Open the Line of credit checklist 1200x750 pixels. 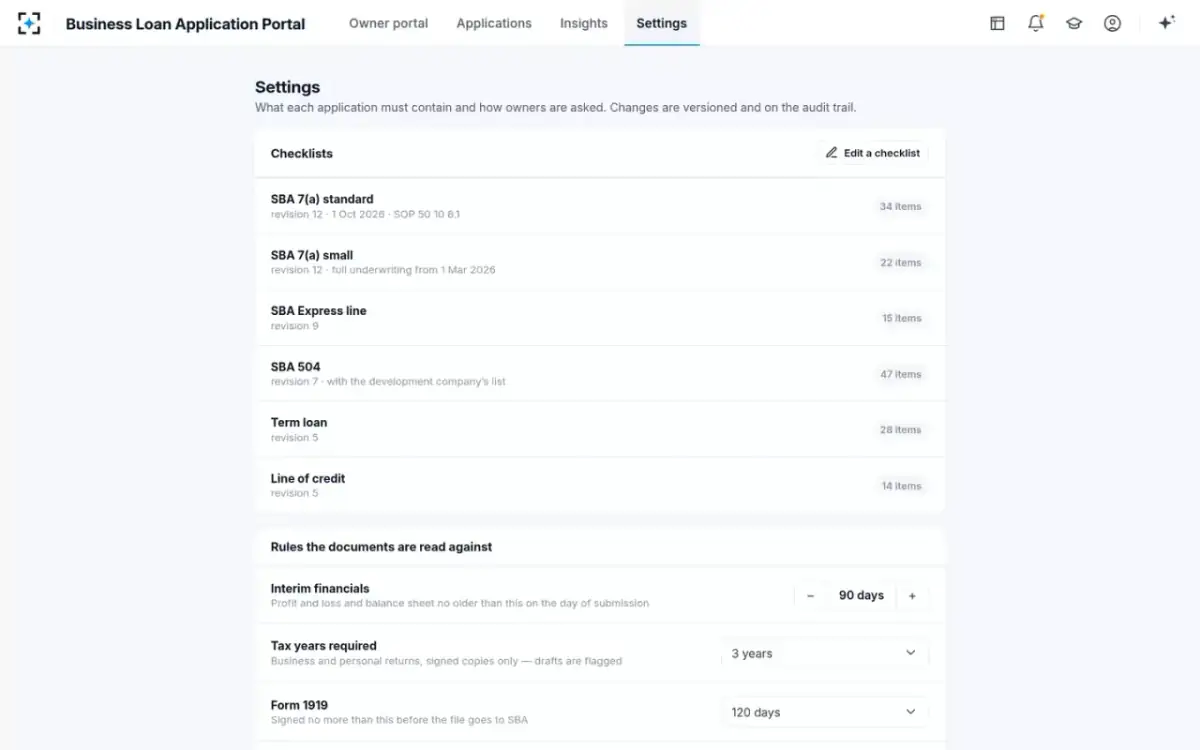point(600,486)
